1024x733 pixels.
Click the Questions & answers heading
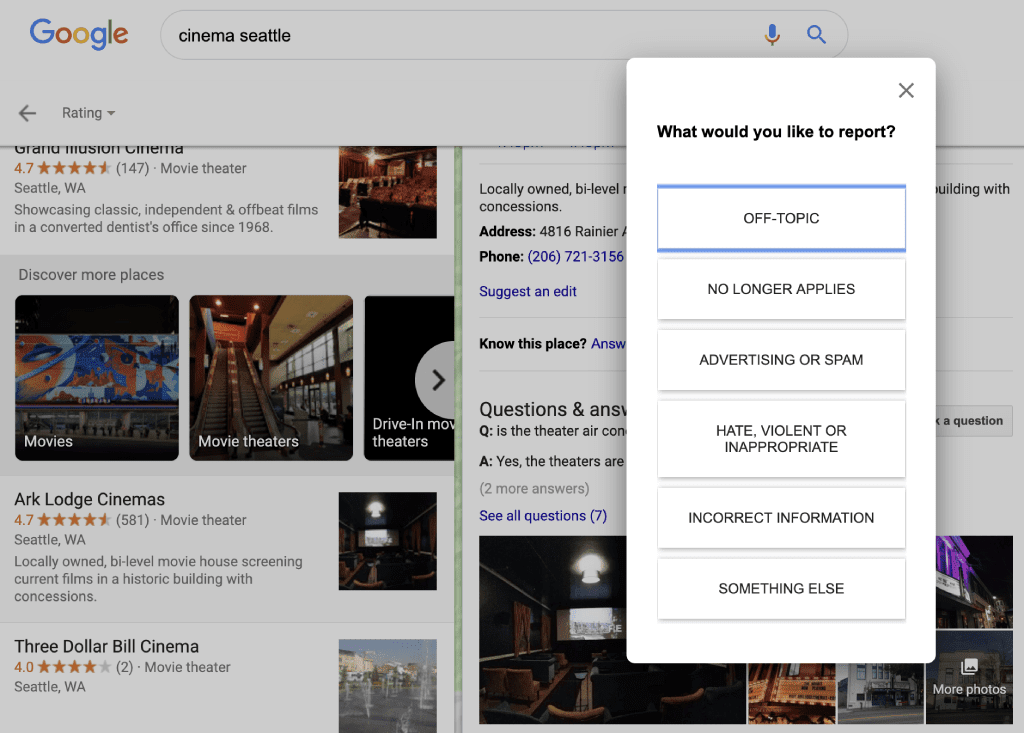[552, 409]
